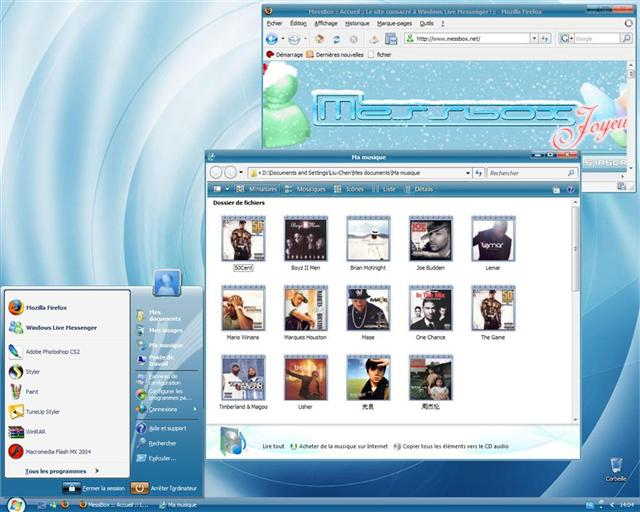This screenshot has height=512, width=640.
Task: Switch explorer view to Miniatures
Action: tap(257, 189)
